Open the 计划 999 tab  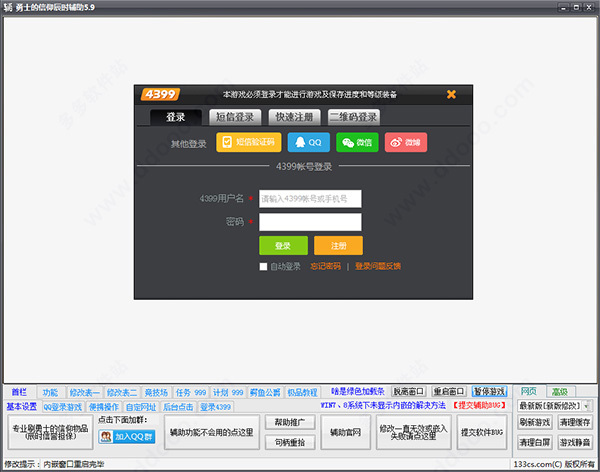click(x=228, y=393)
